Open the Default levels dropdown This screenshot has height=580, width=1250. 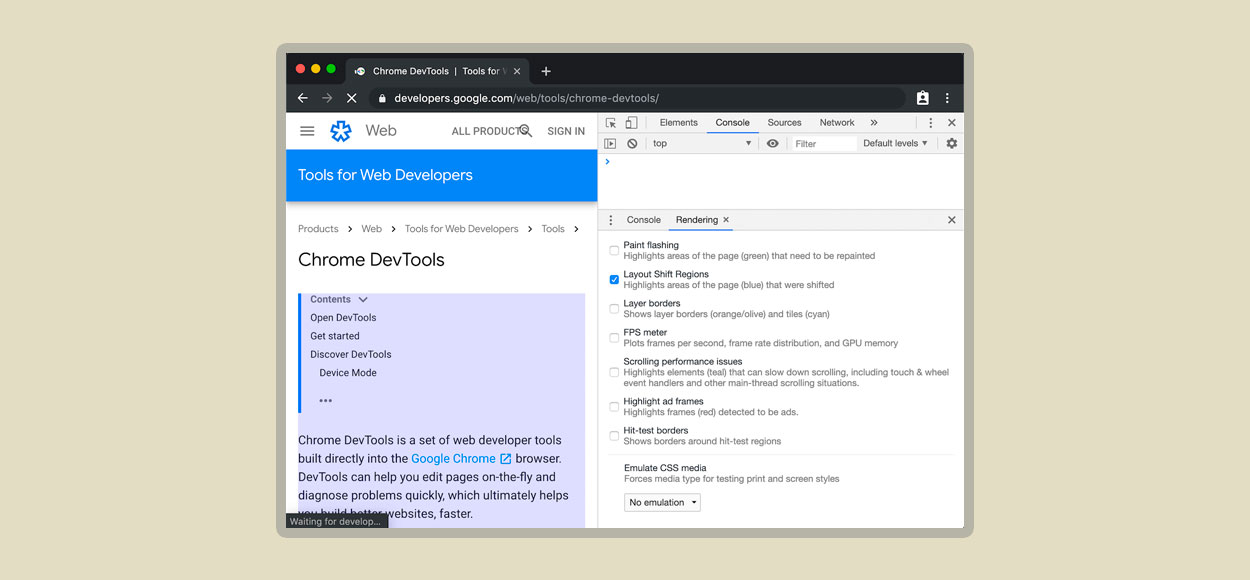895,144
